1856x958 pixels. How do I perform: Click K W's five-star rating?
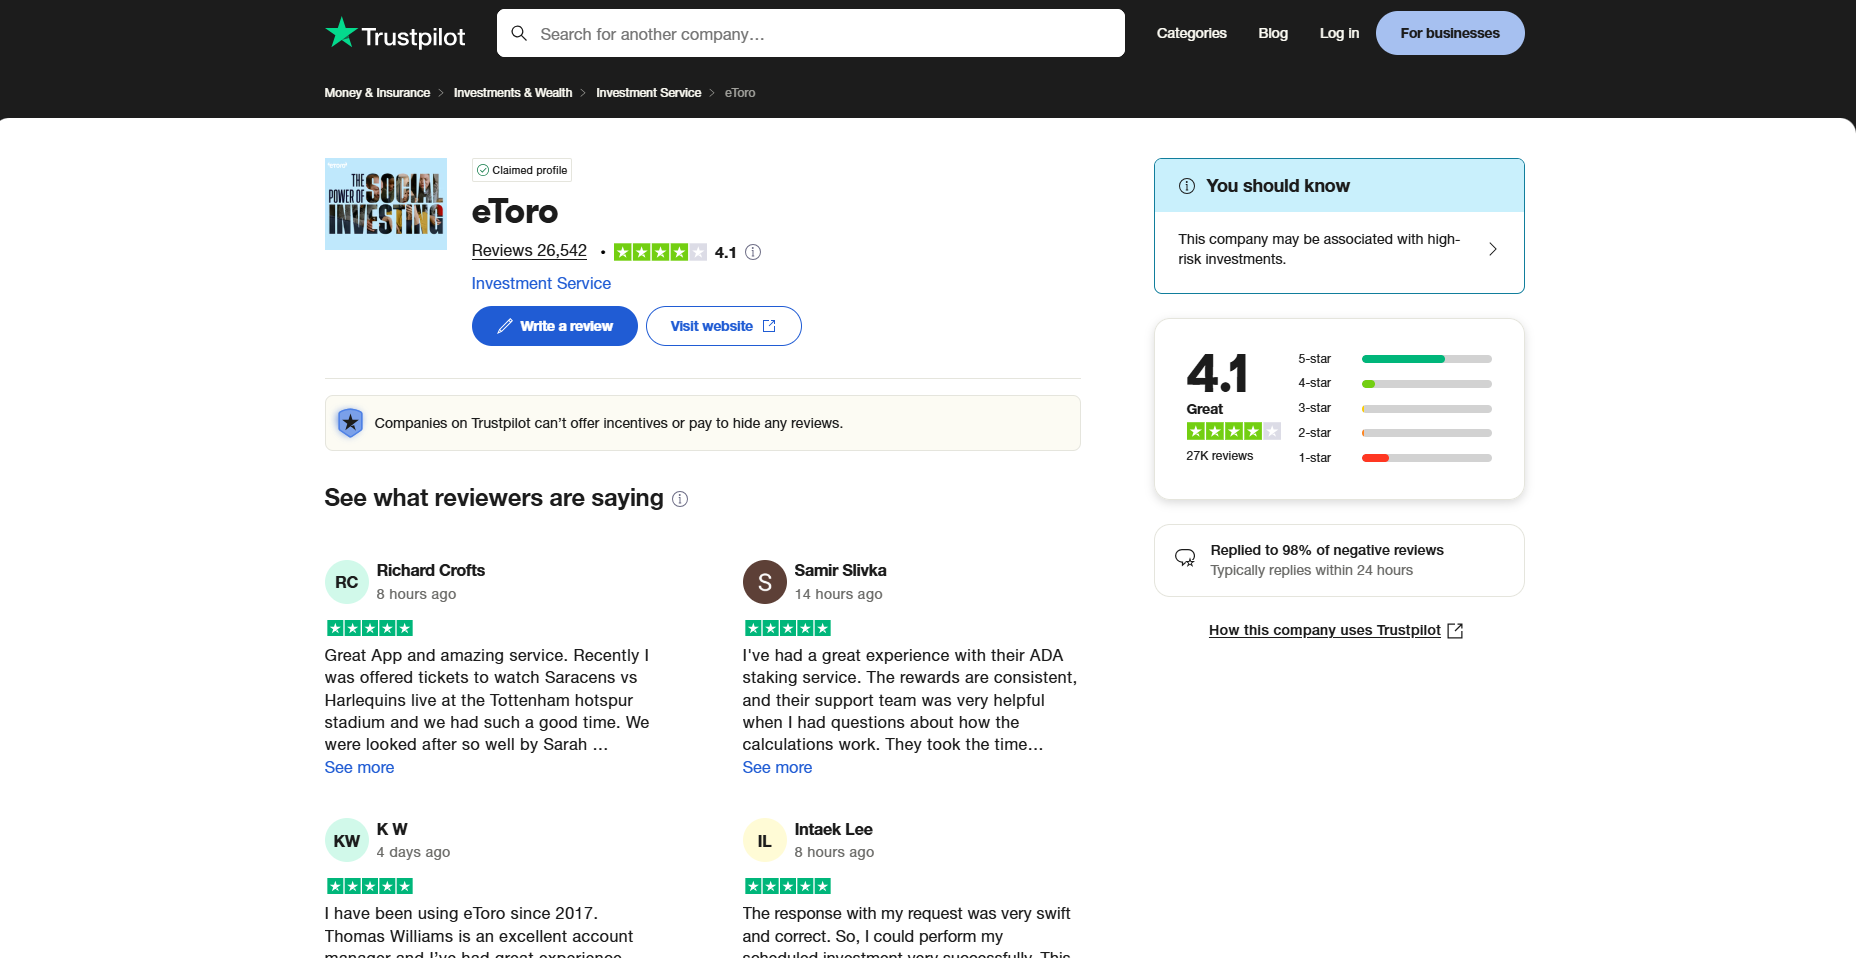(x=370, y=886)
